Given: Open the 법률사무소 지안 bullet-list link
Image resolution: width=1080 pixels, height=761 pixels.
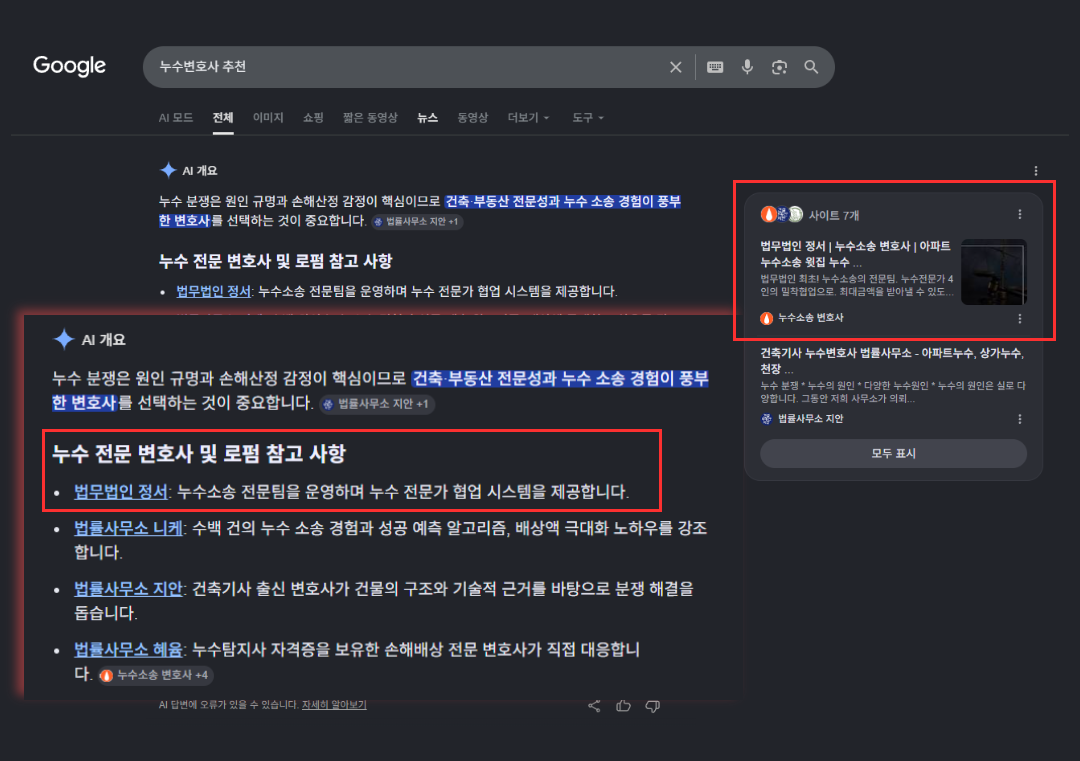Looking at the screenshot, I should tap(128, 589).
